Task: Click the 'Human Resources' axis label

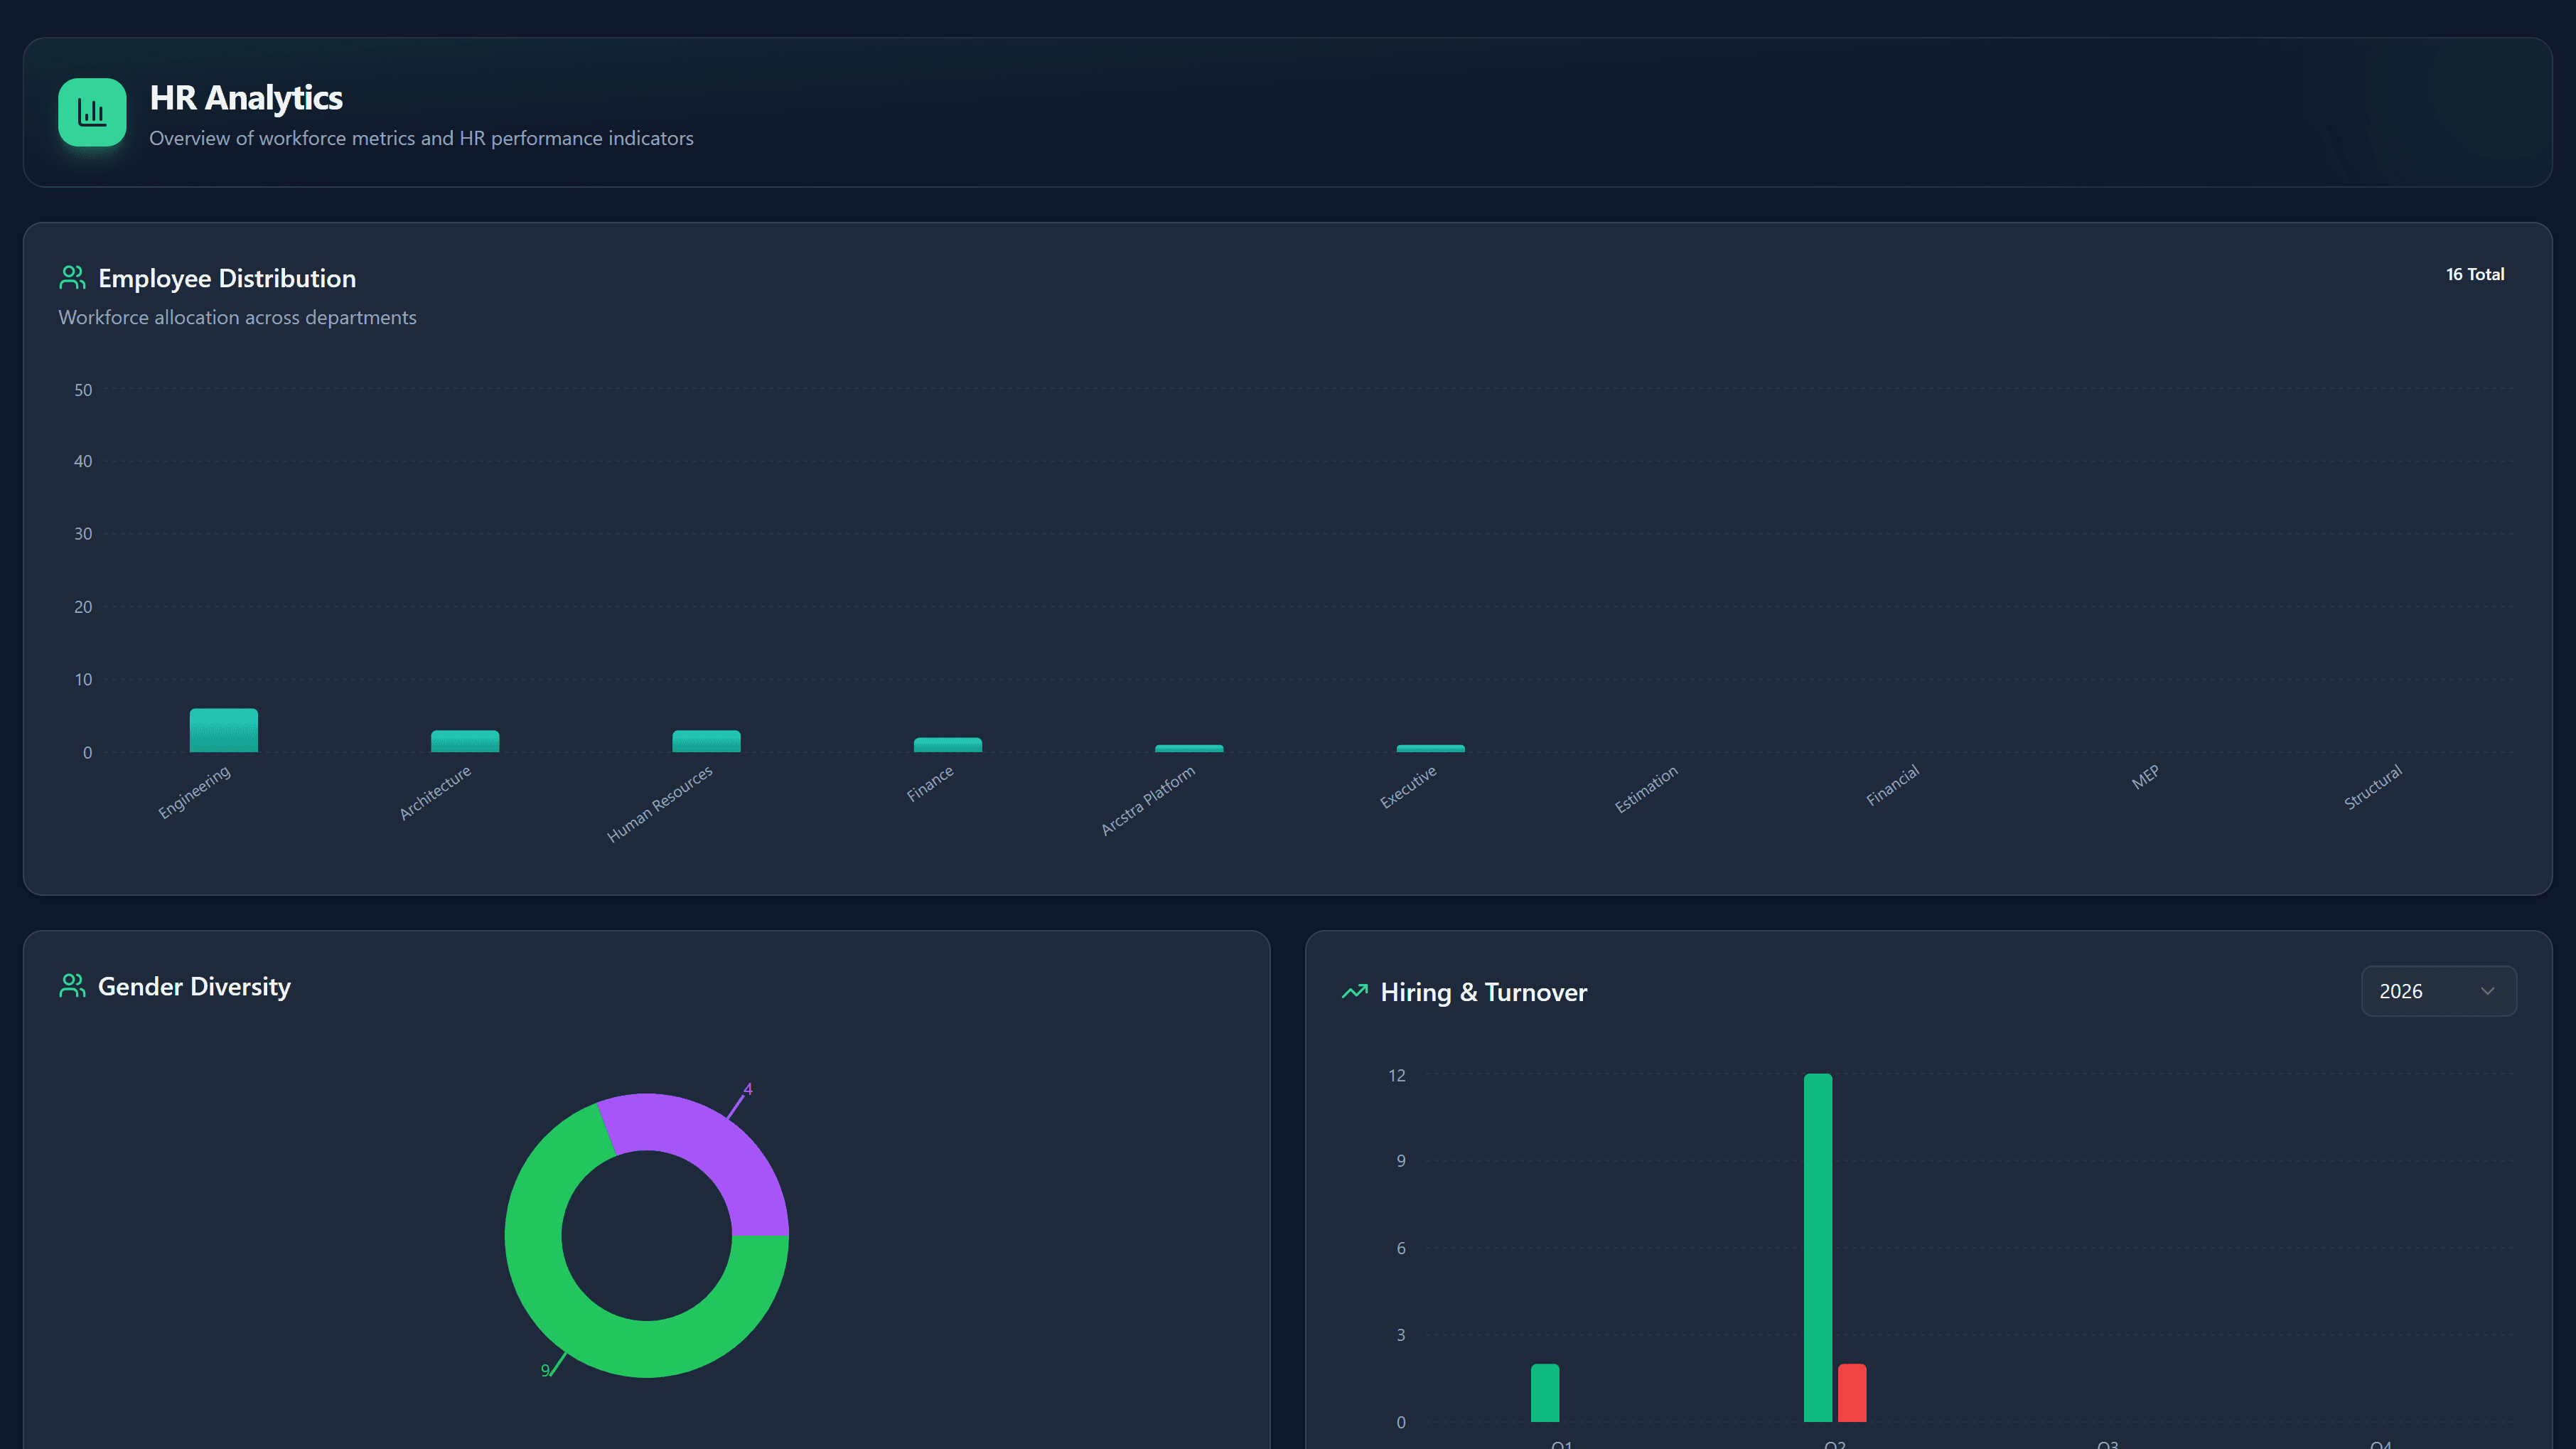Action: pos(660,804)
